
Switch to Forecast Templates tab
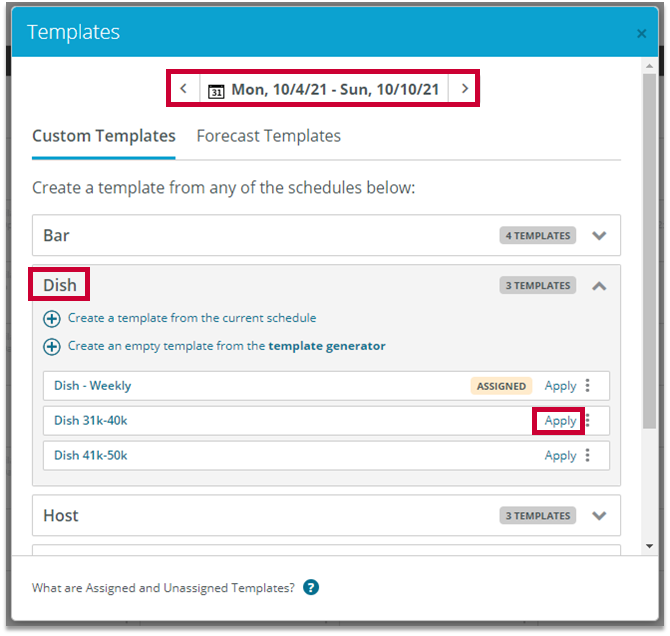(x=268, y=136)
